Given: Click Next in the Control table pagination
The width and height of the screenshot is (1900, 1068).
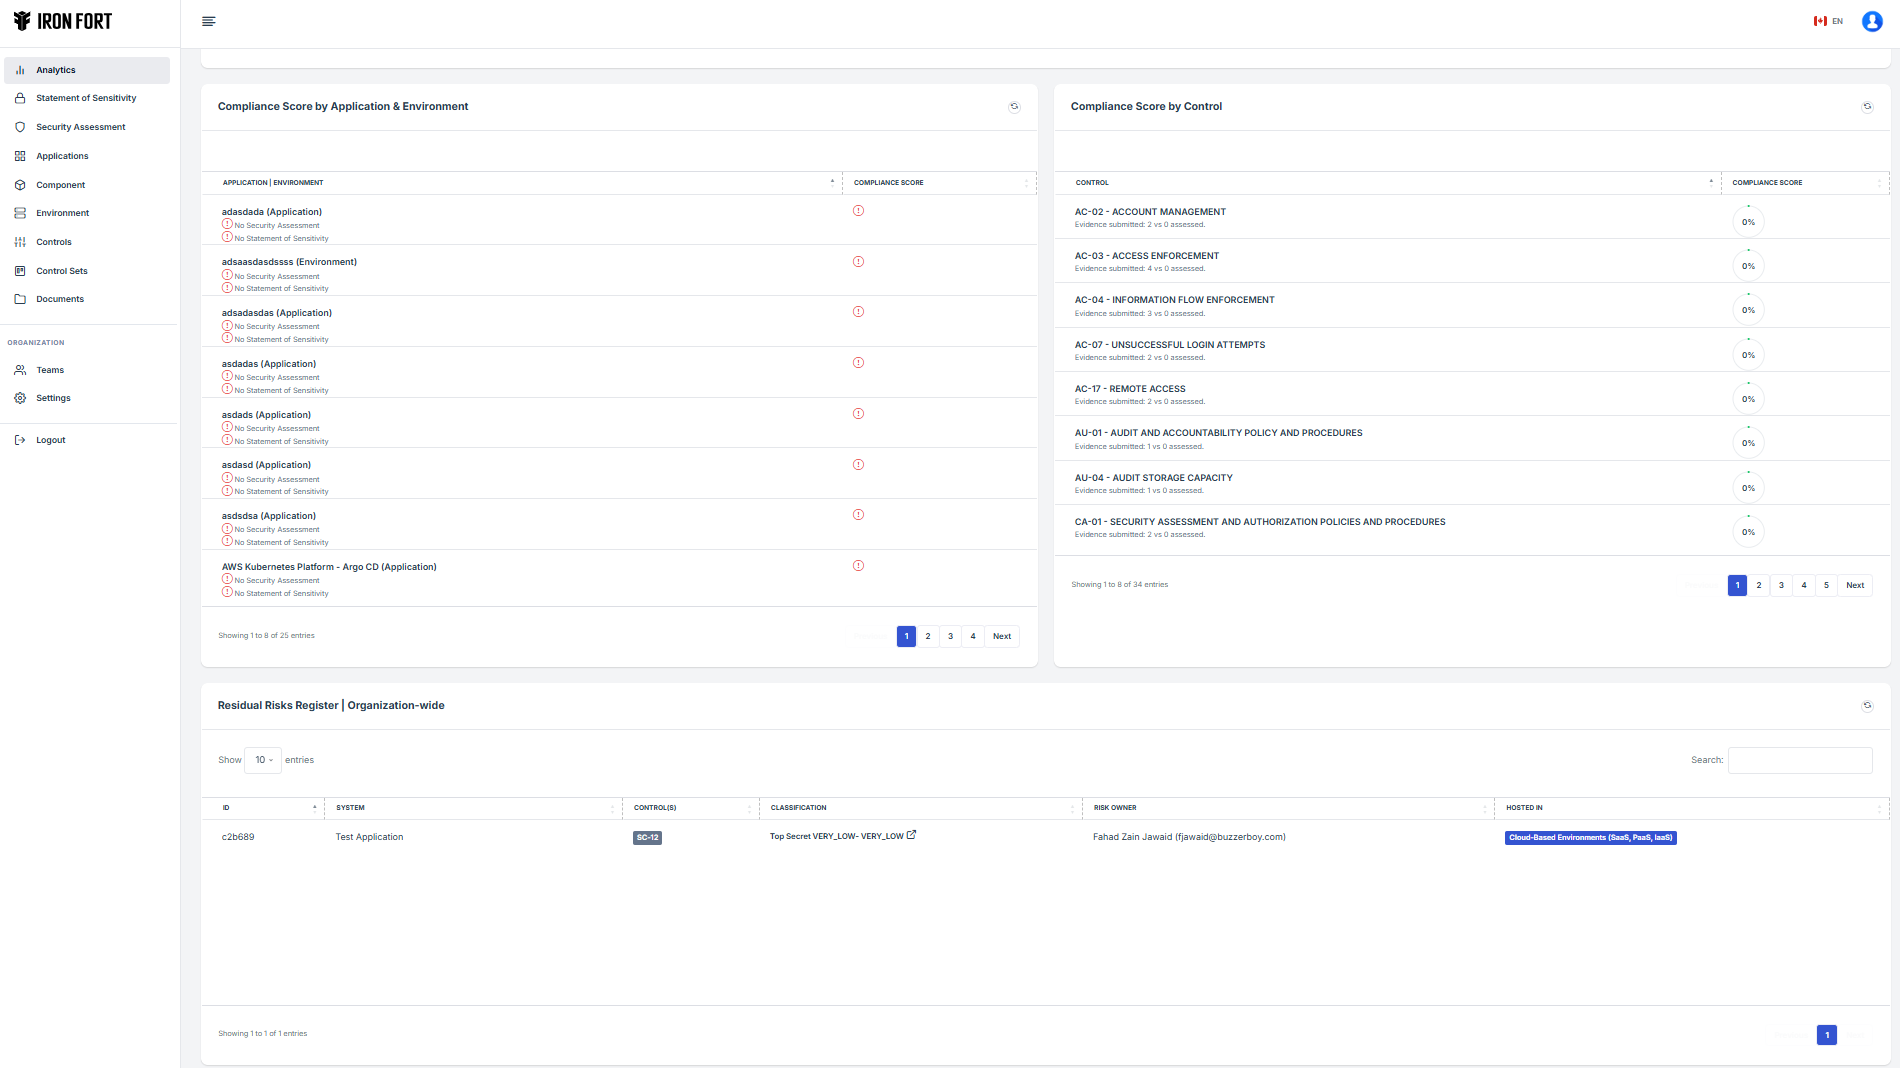Looking at the screenshot, I should pos(1854,586).
